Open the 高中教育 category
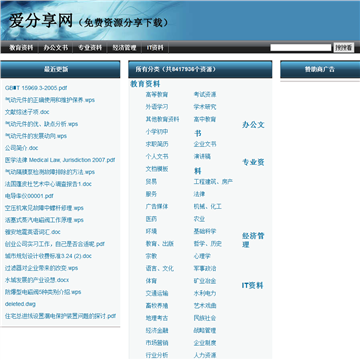Viewport: 360px width, 360px height. click(x=205, y=119)
